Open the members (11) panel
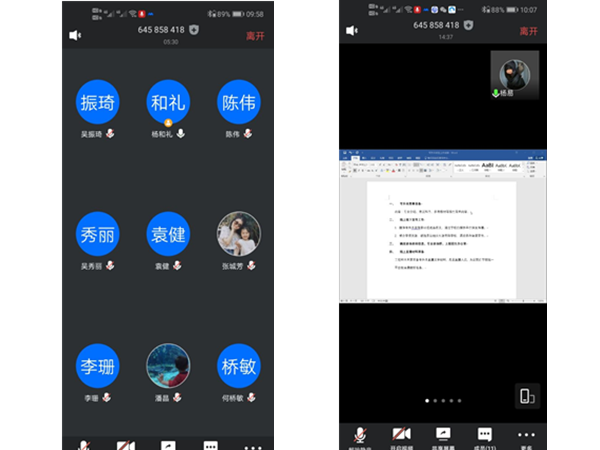Image resolution: width=600 pixels, height=450 pixels. coord(485,435)
